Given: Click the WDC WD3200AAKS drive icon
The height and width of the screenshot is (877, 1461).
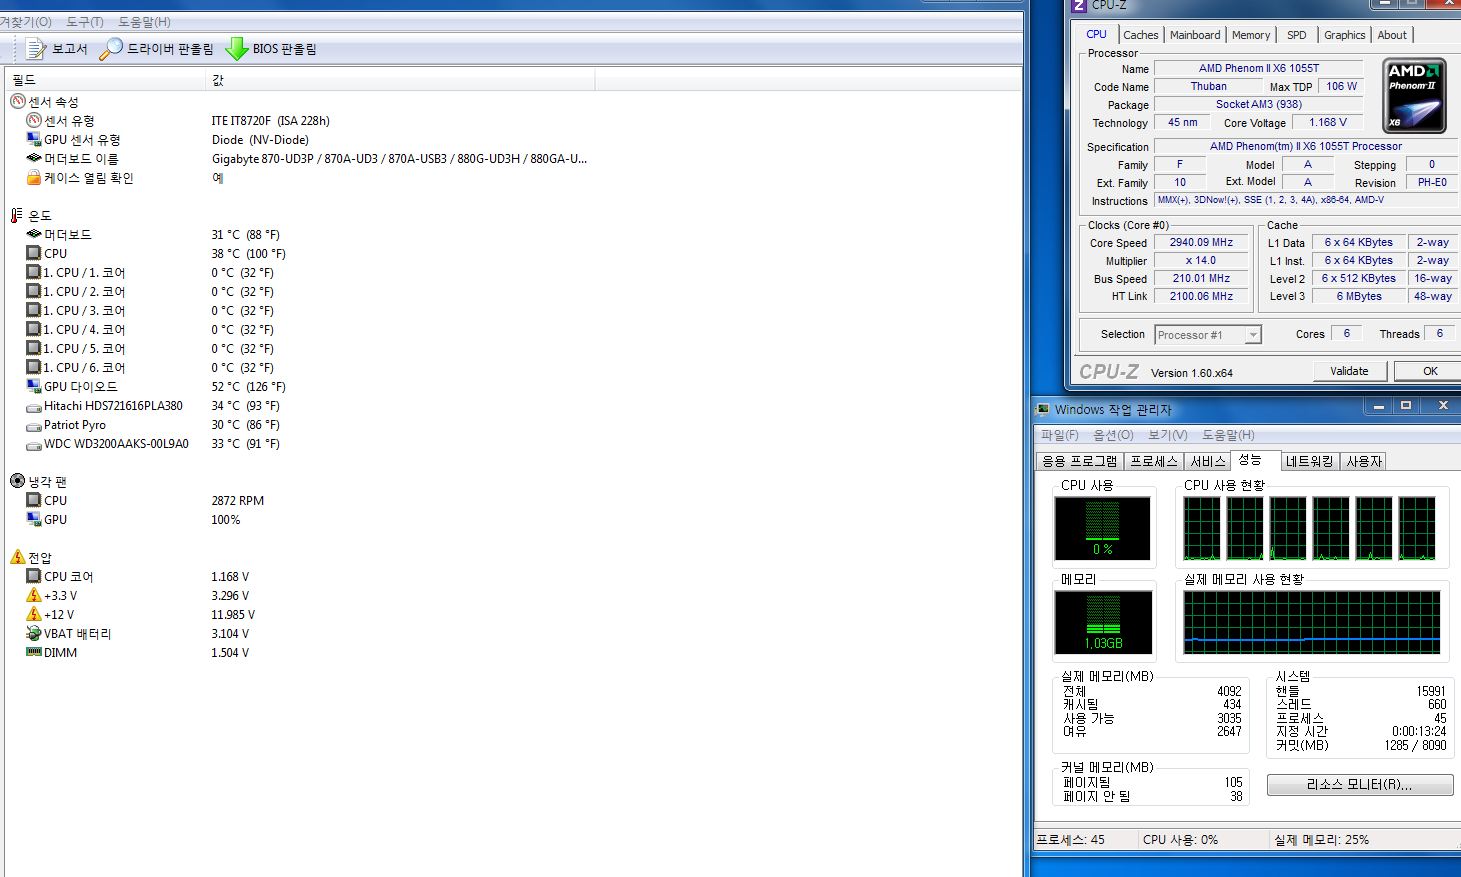Looking at the screenshot, I should 34,444.
